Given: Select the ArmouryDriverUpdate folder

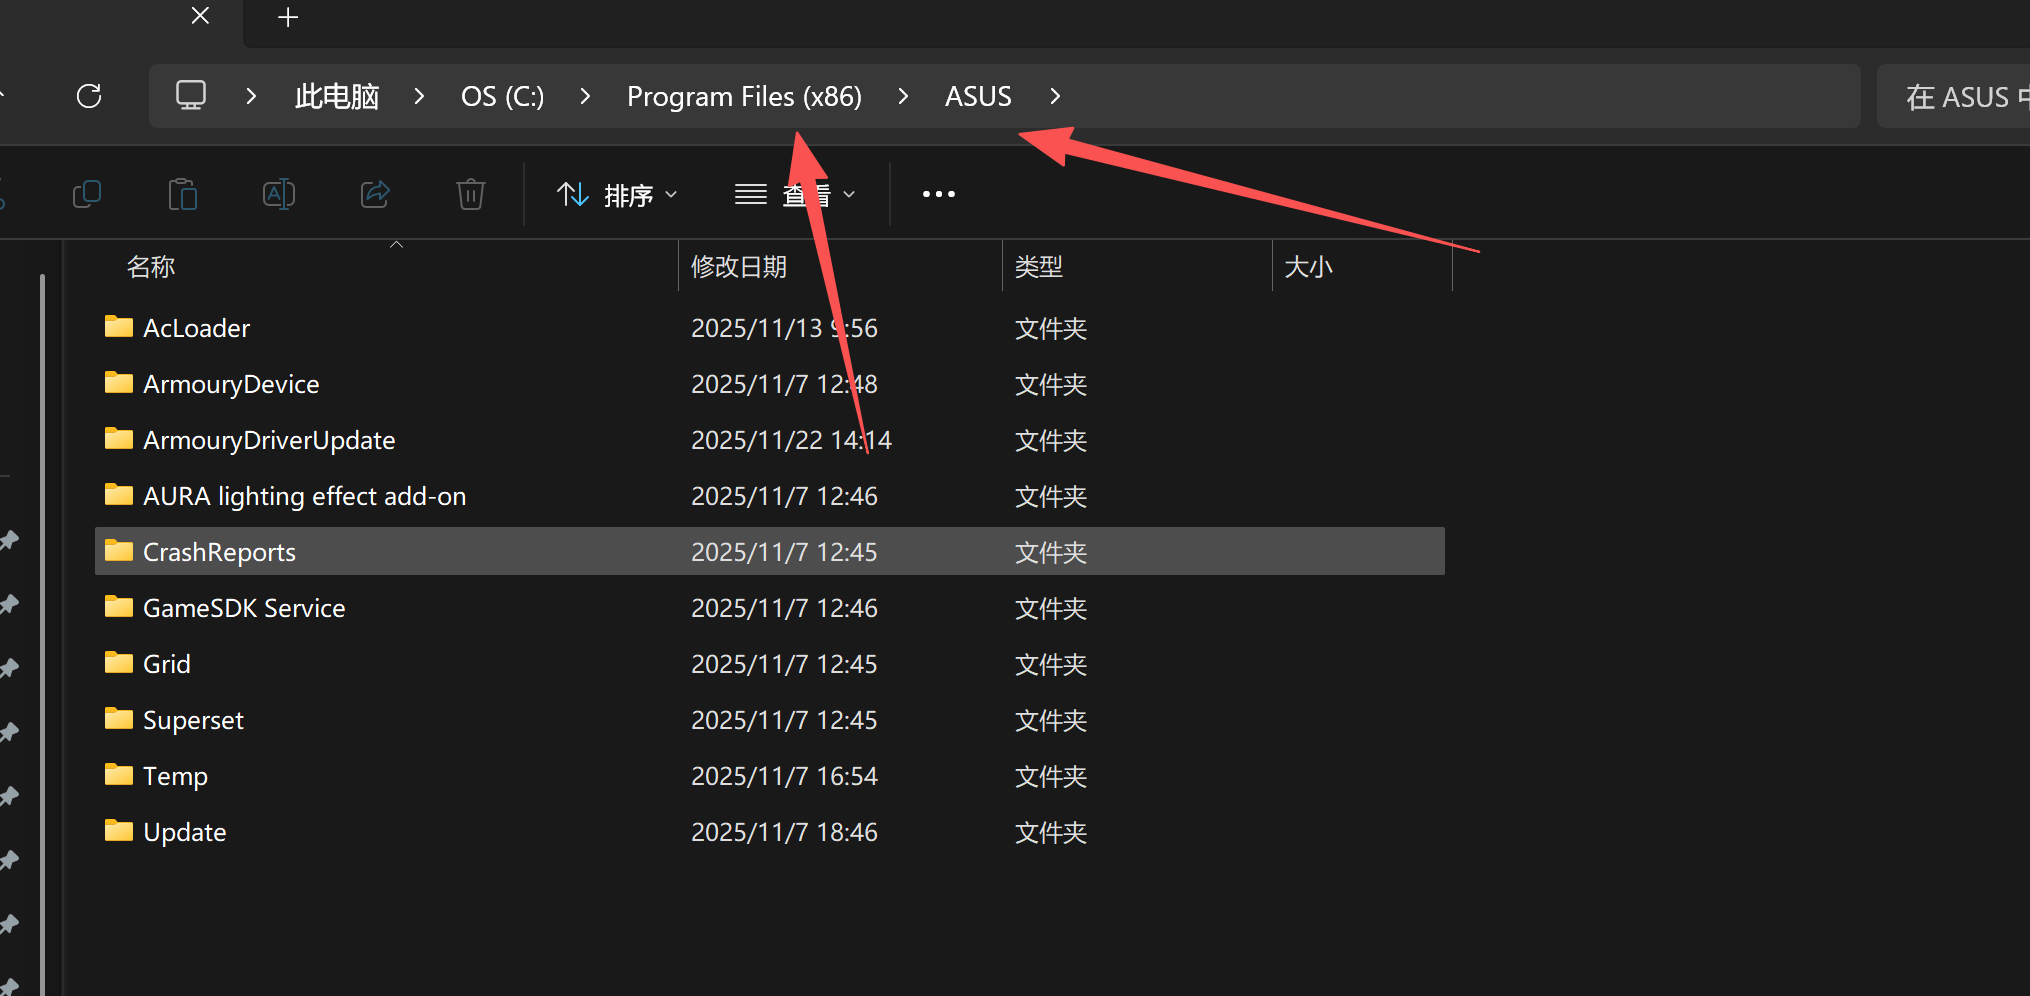Looking at the screenshot, I should (x=269, y=440).
